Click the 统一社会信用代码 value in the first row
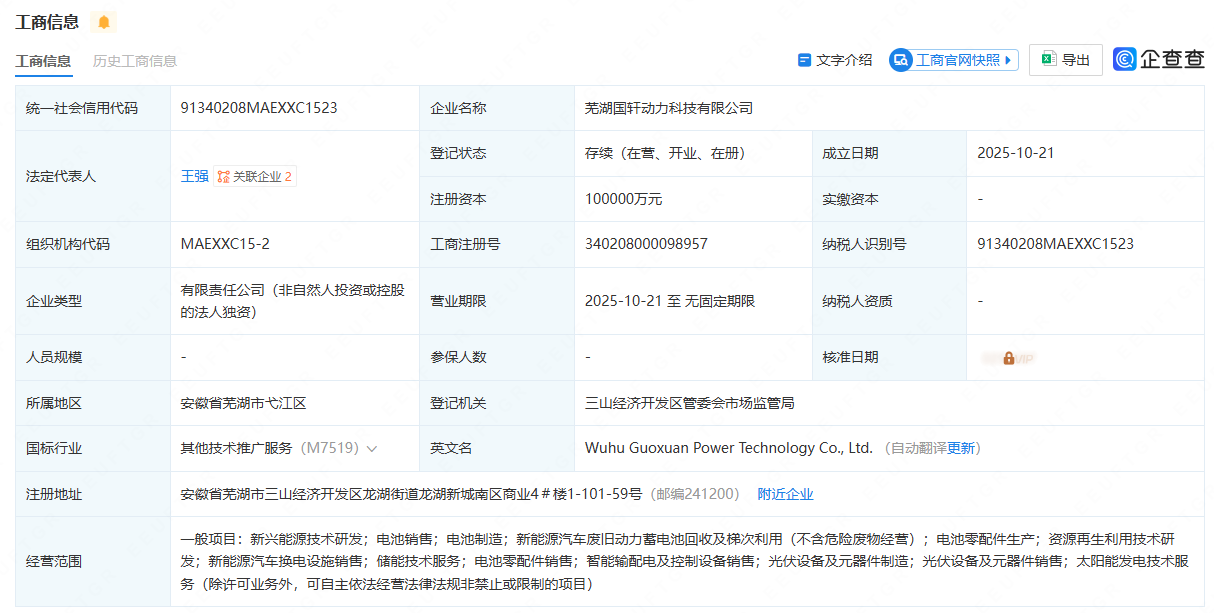Screen dimensions: 1214x613 [x=259, y=108]
